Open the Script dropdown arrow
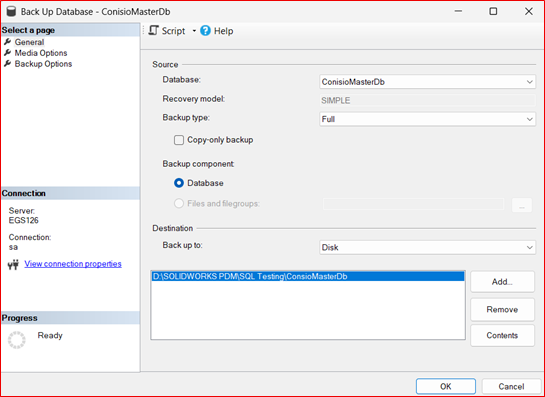The image size is (545, 397). (x=194, y=31)
